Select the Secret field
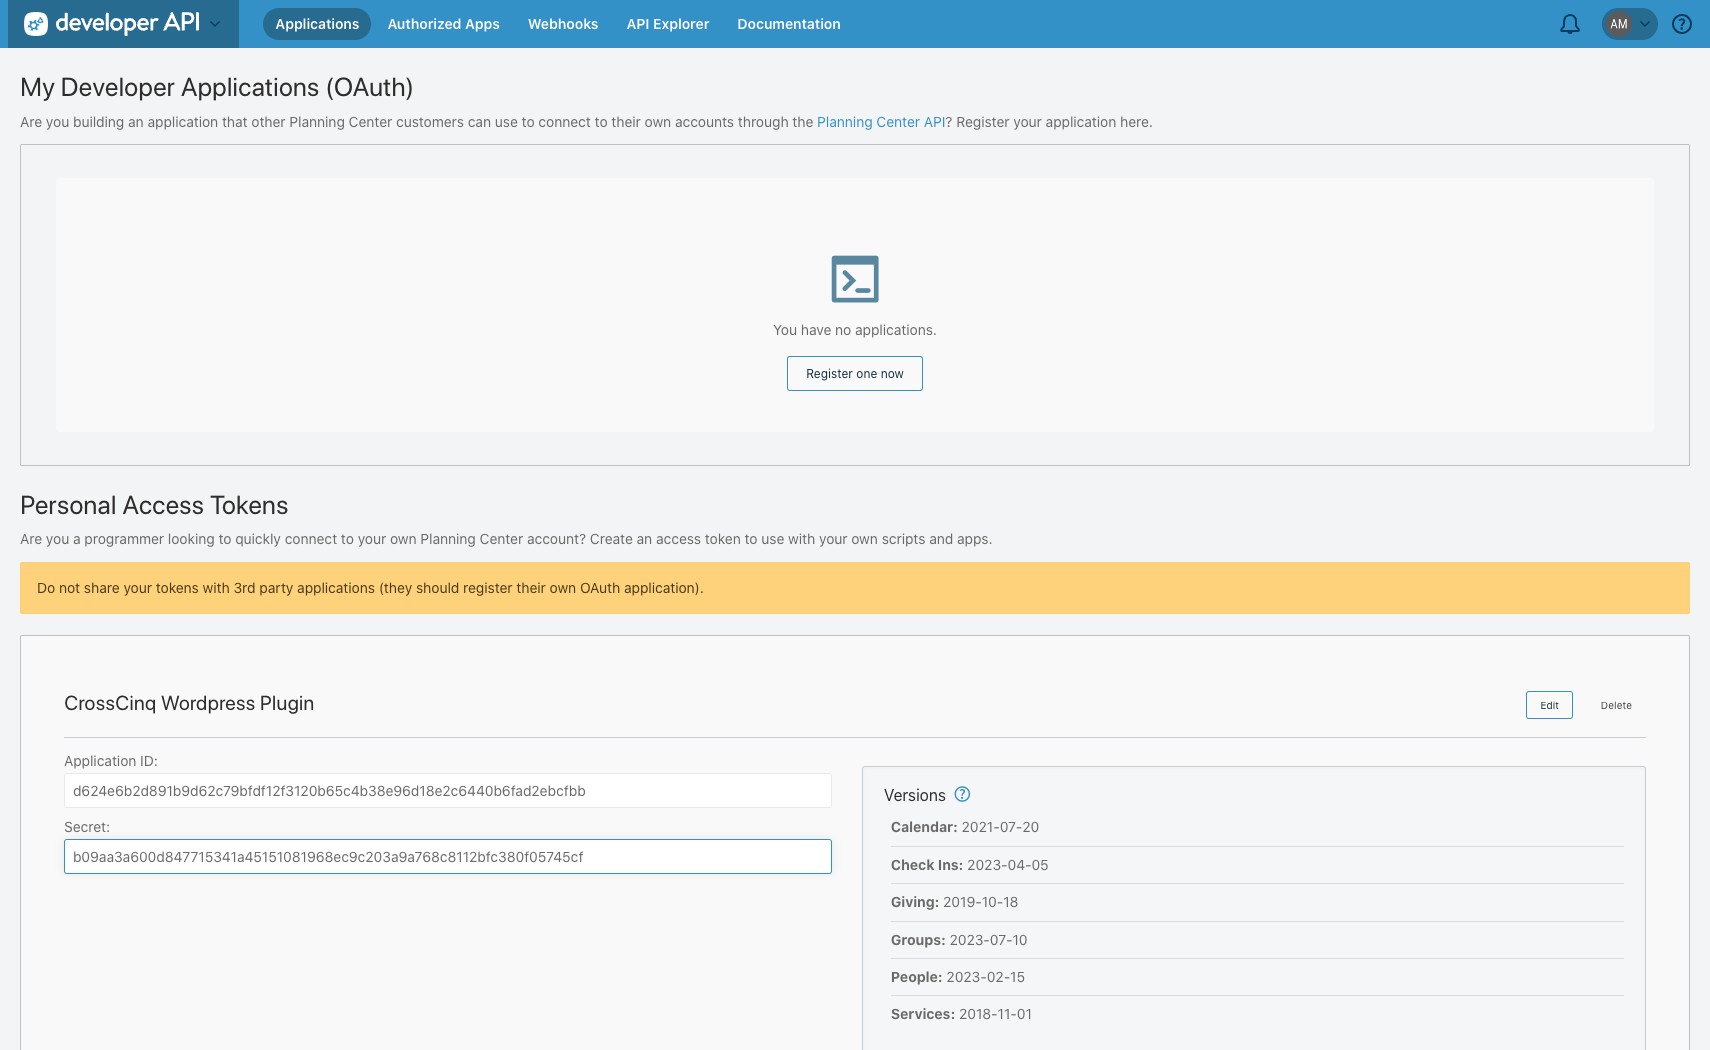1710x1050 pixels. pyautogui.click(x=448, y=857)
